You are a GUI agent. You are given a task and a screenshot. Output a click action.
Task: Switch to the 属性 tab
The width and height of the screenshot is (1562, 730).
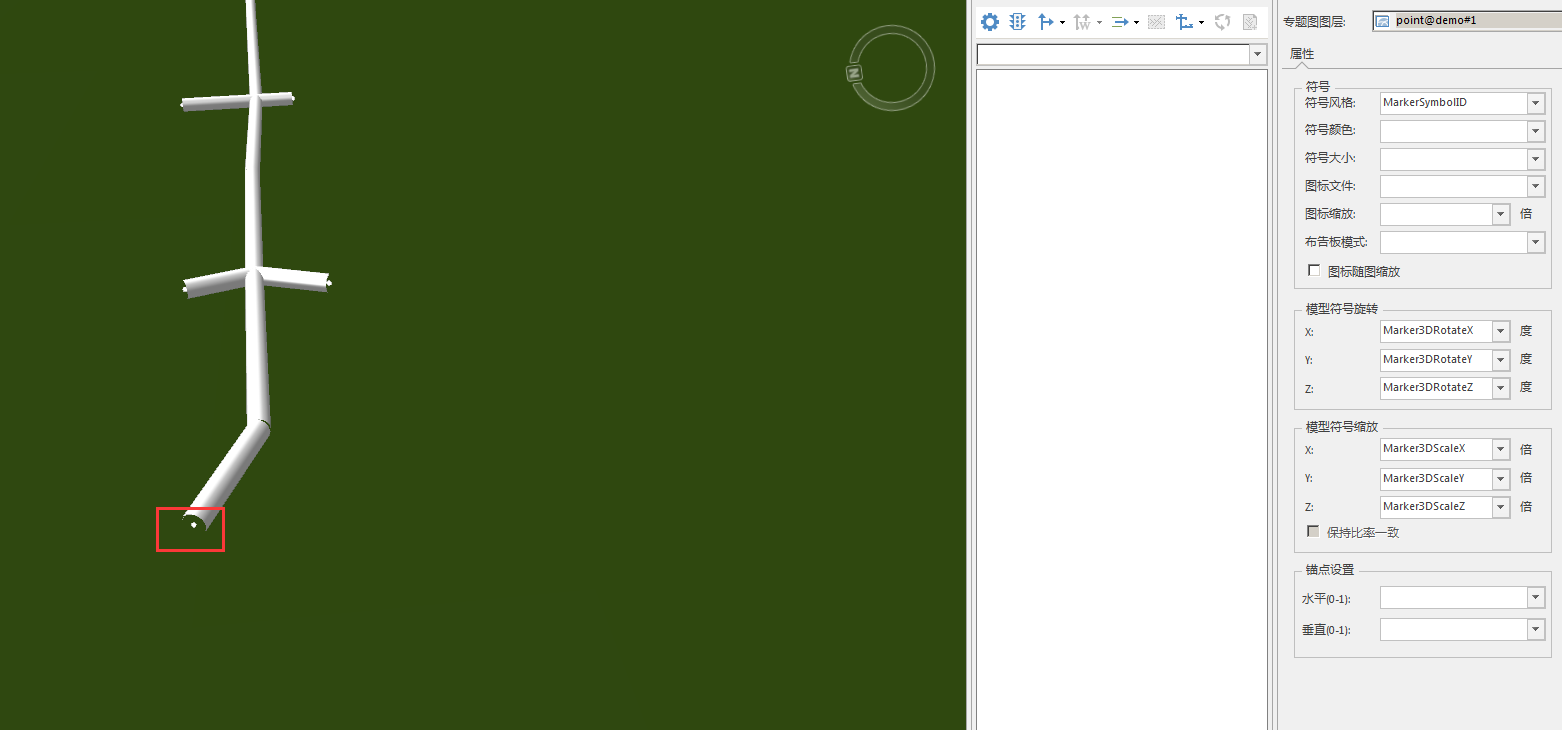tap(1302, 54)
